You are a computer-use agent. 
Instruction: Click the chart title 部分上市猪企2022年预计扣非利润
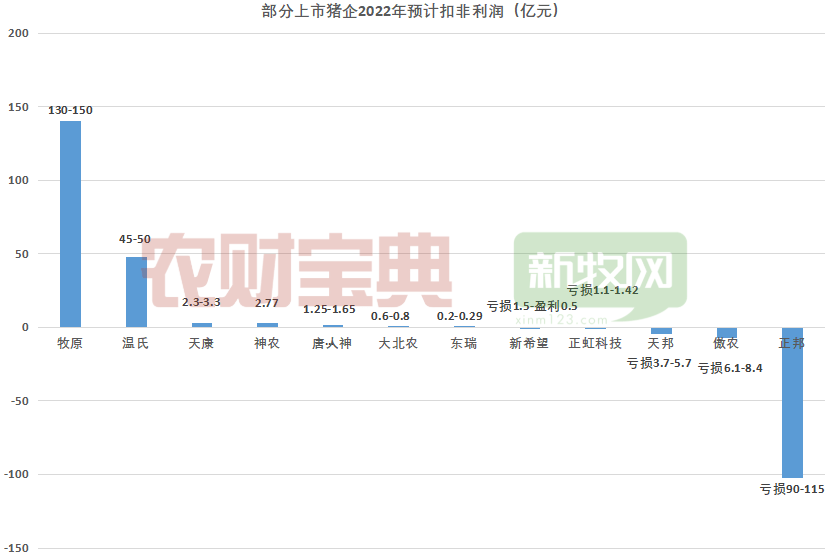pos(410,11)
